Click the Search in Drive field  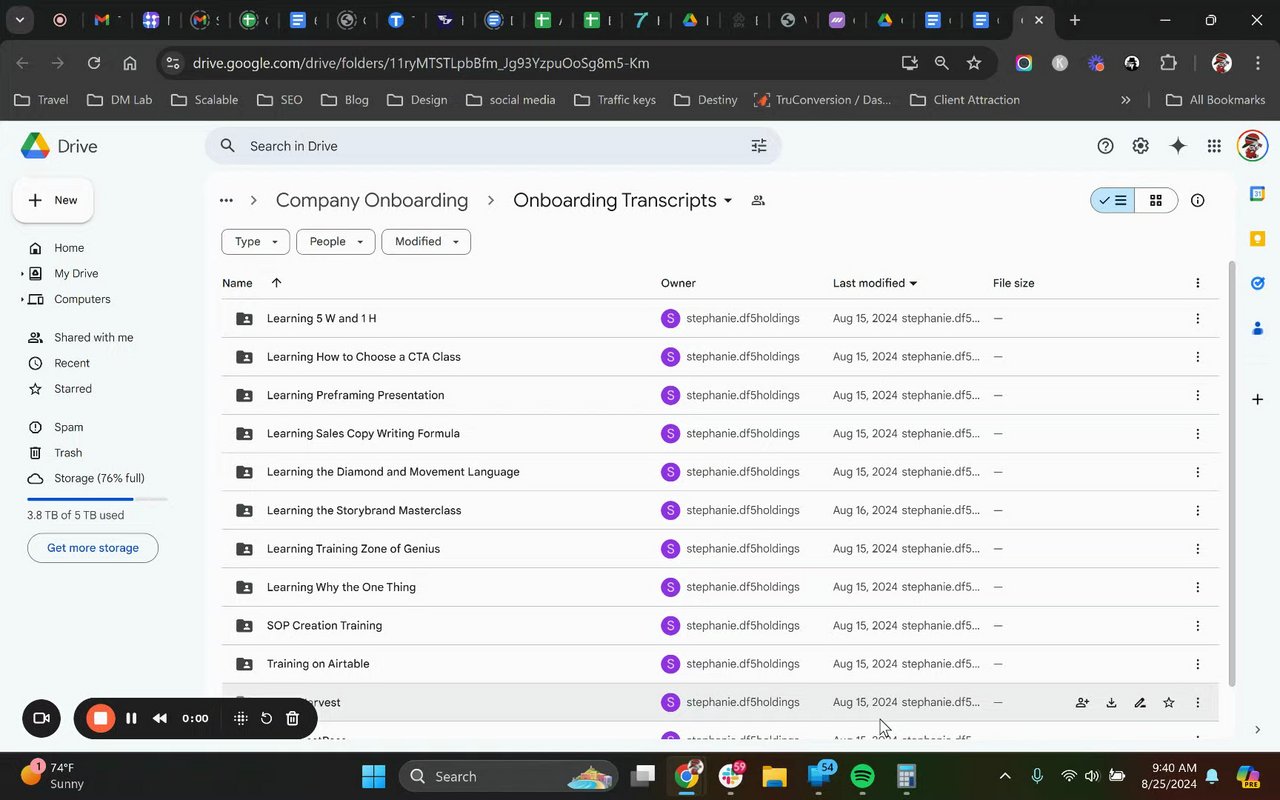[x=480, y=146]
